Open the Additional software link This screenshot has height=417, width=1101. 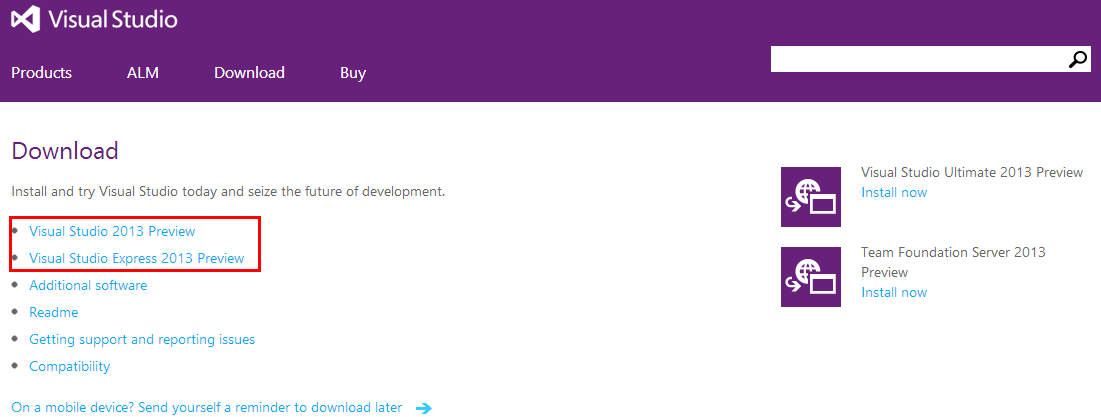click(88, 285)
